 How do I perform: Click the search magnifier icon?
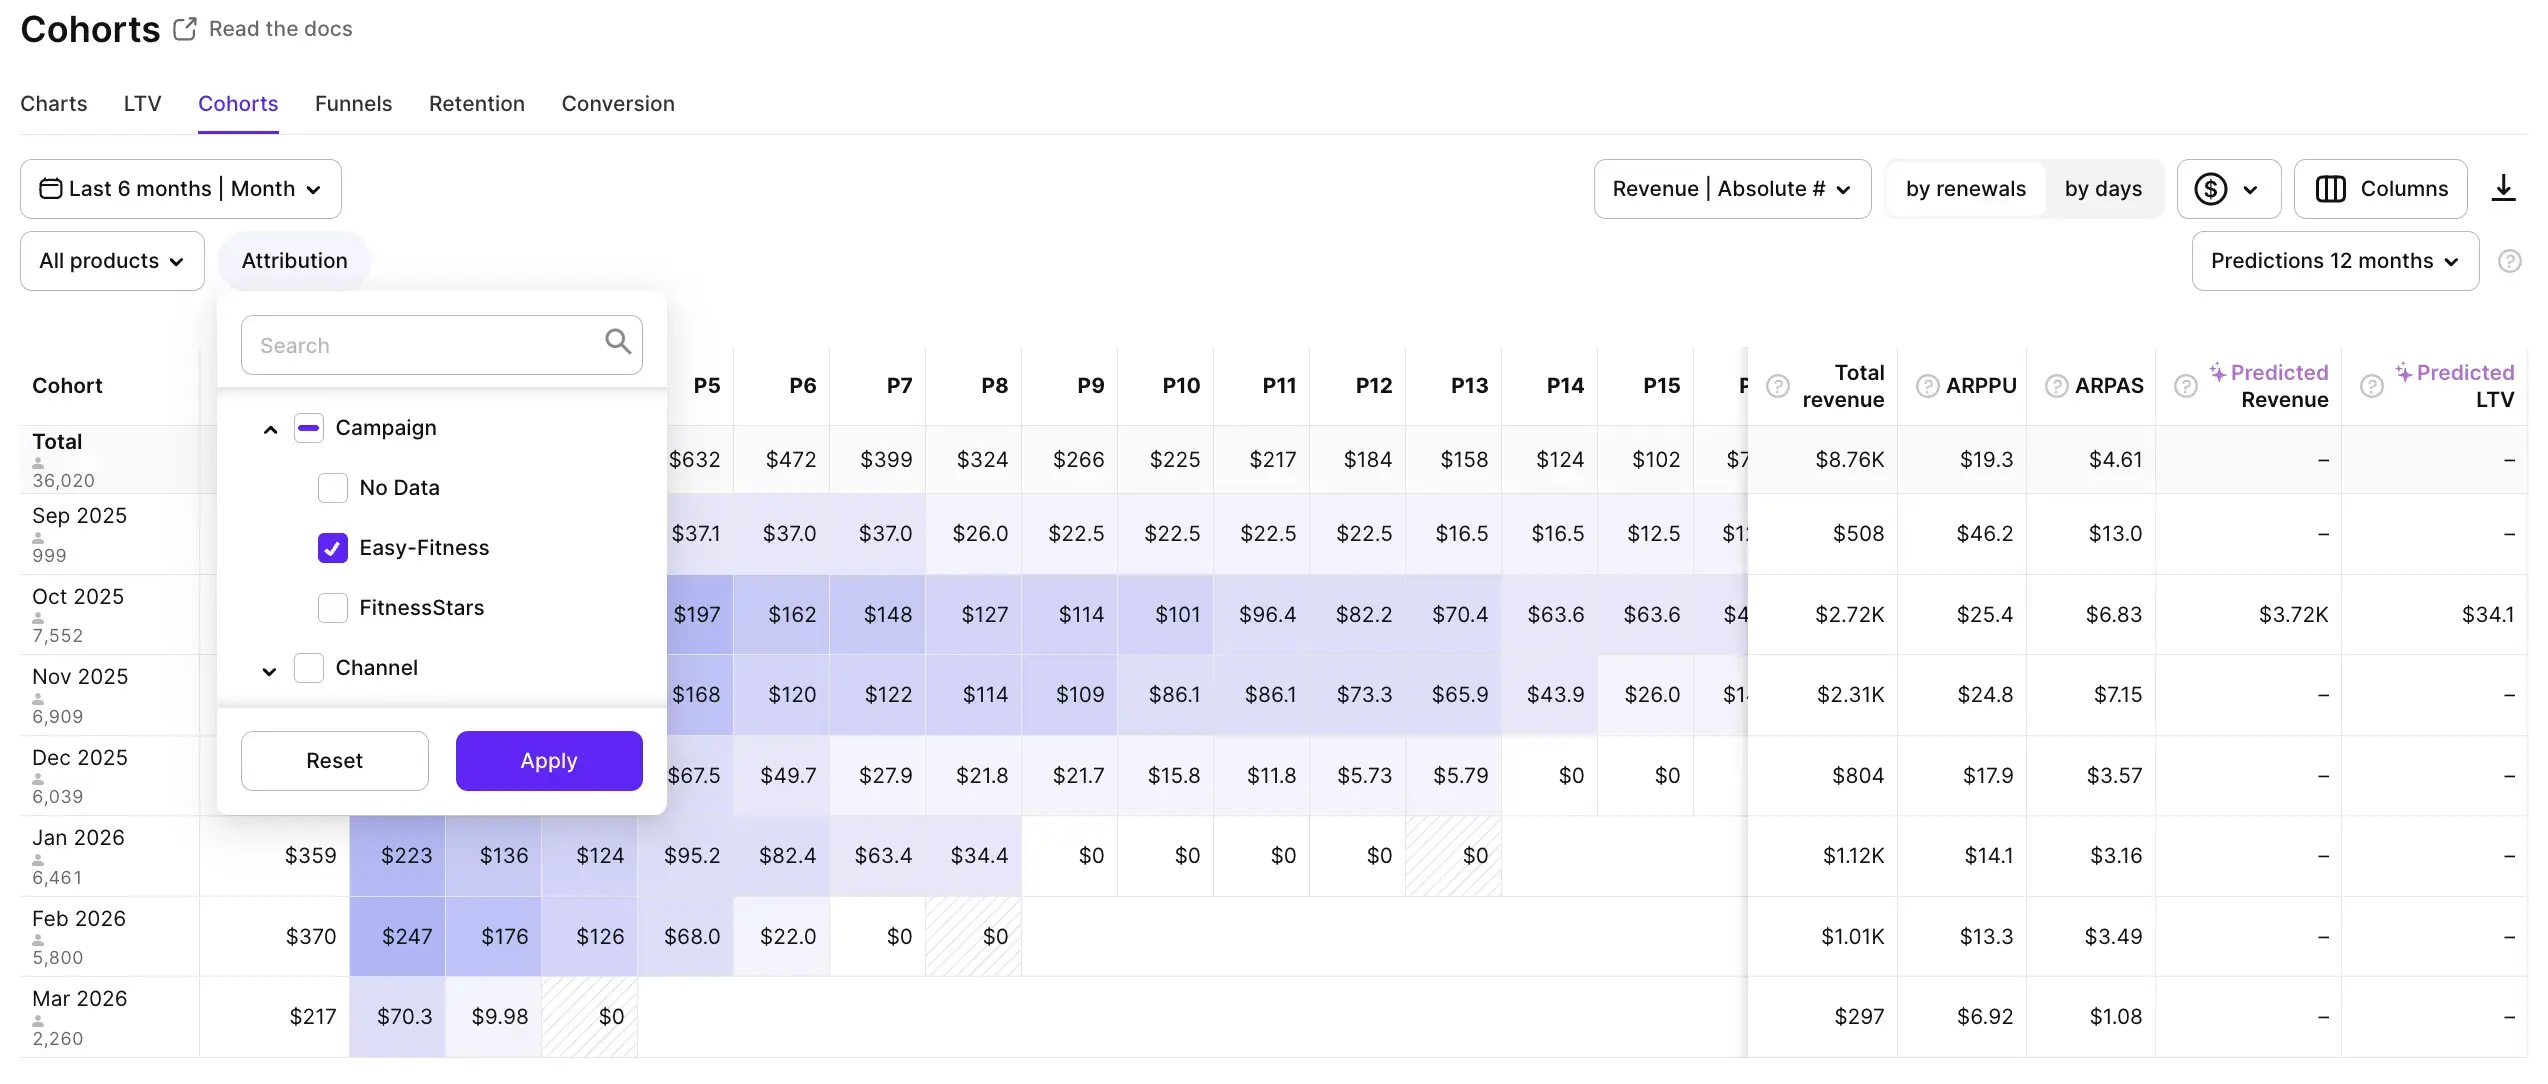[x=617, y=341]
